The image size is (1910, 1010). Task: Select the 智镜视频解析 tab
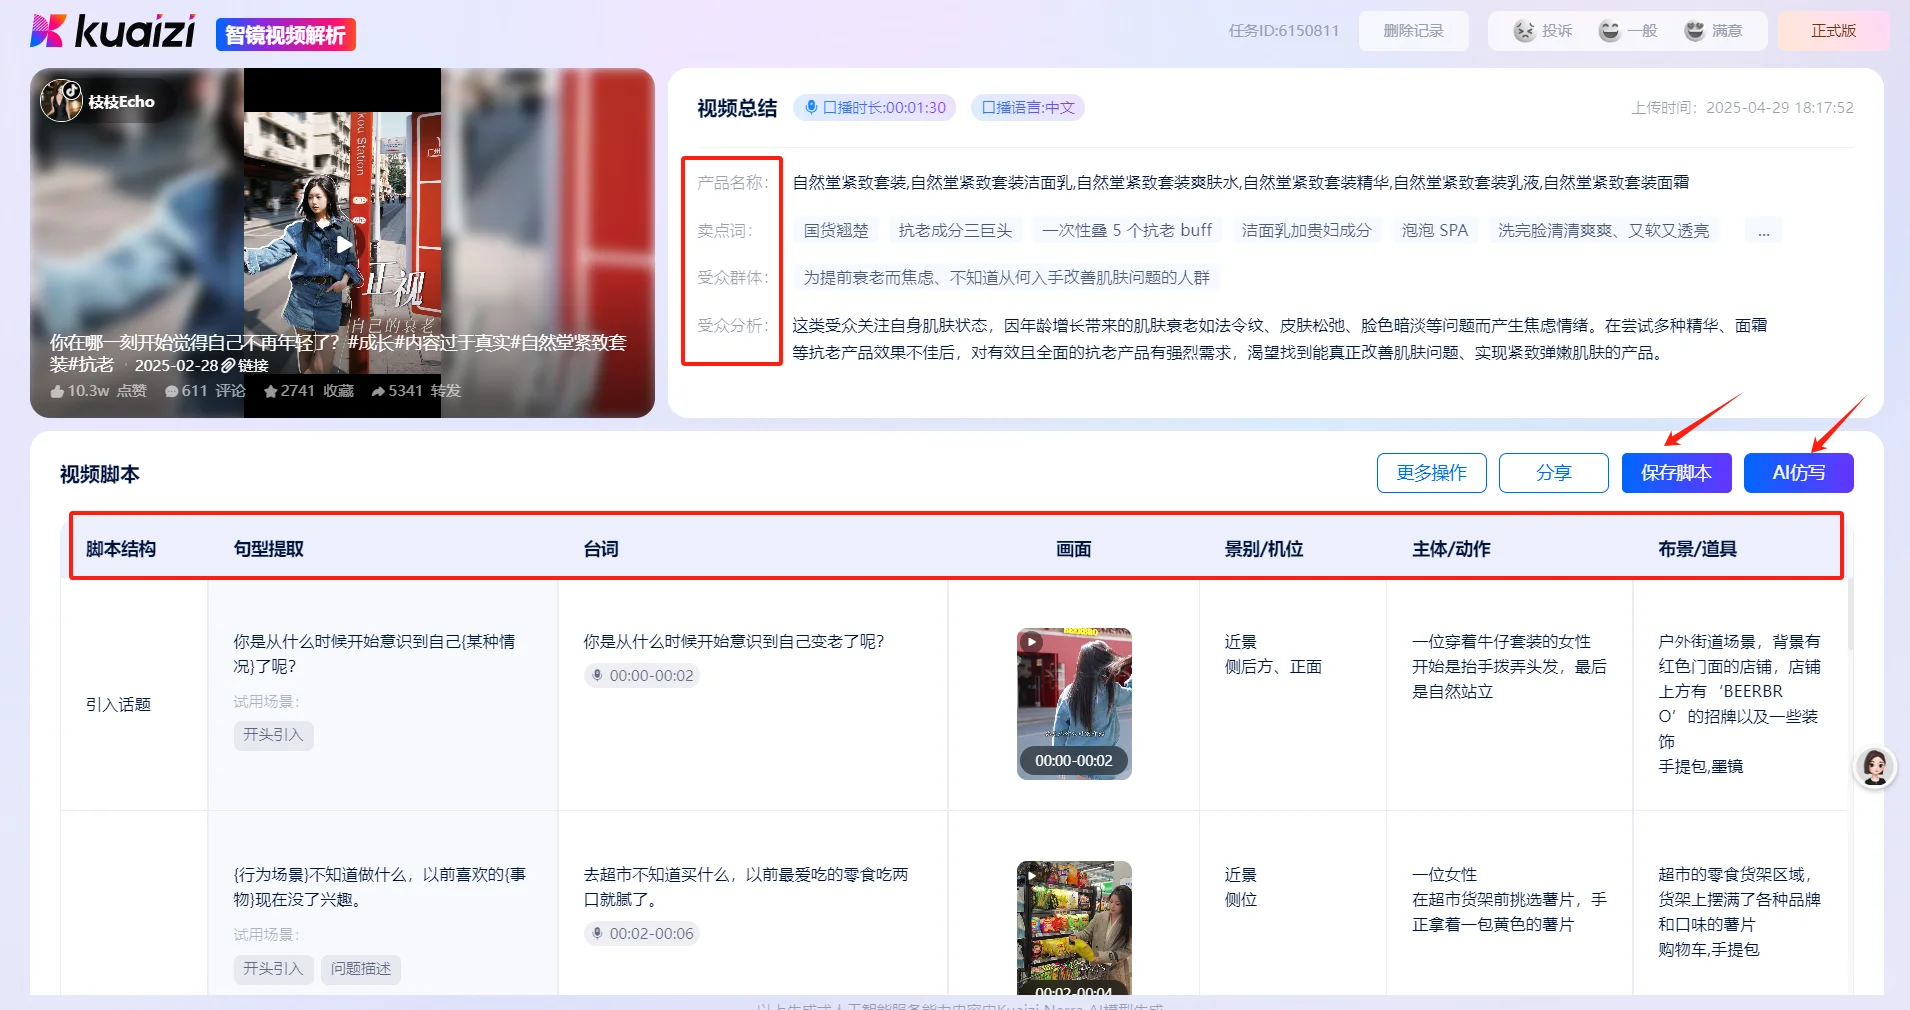(285, 34)
